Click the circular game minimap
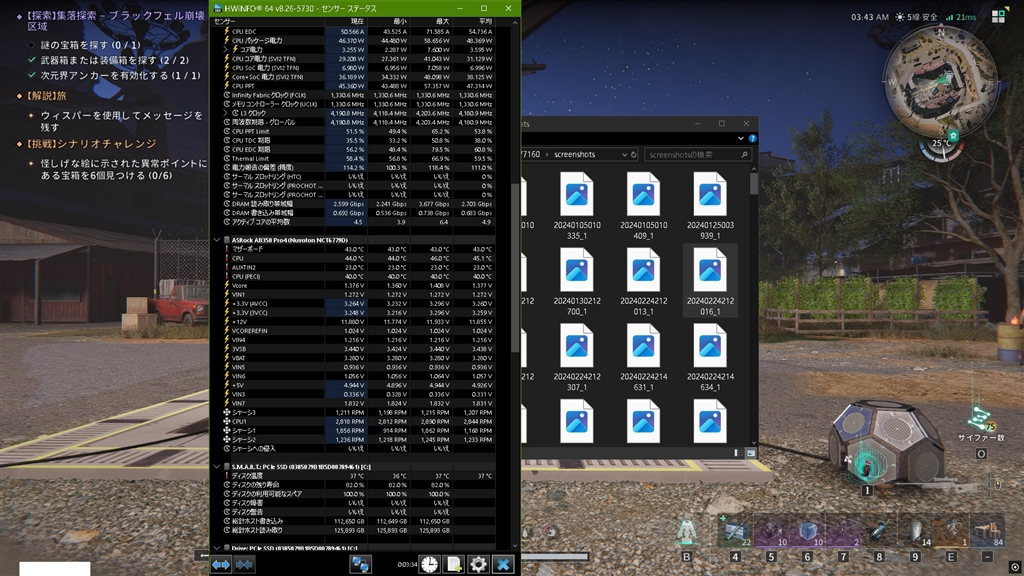The height and width of the screenshot is (576, 1024). (941, 81)
